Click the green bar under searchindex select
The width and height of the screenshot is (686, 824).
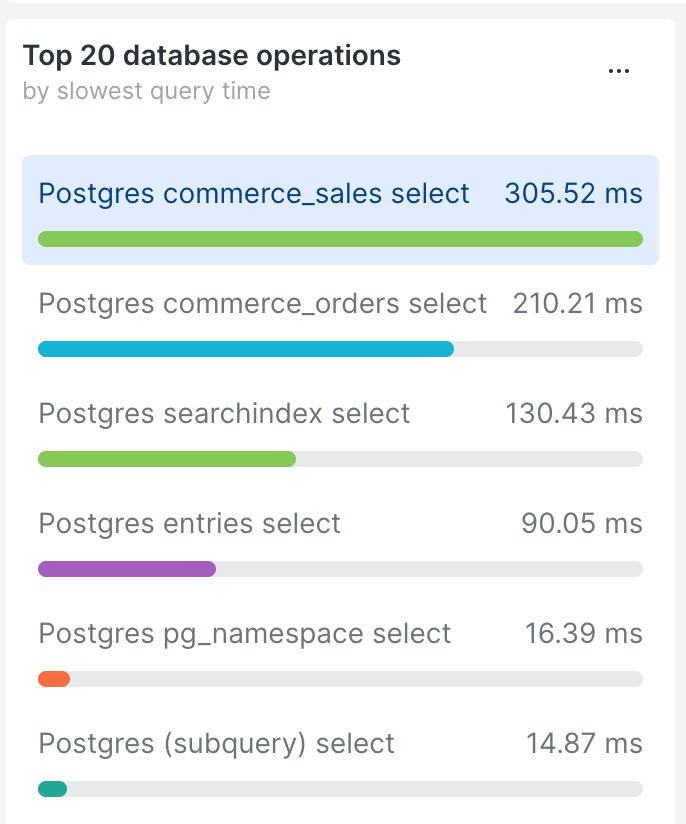tap(166, 458)
